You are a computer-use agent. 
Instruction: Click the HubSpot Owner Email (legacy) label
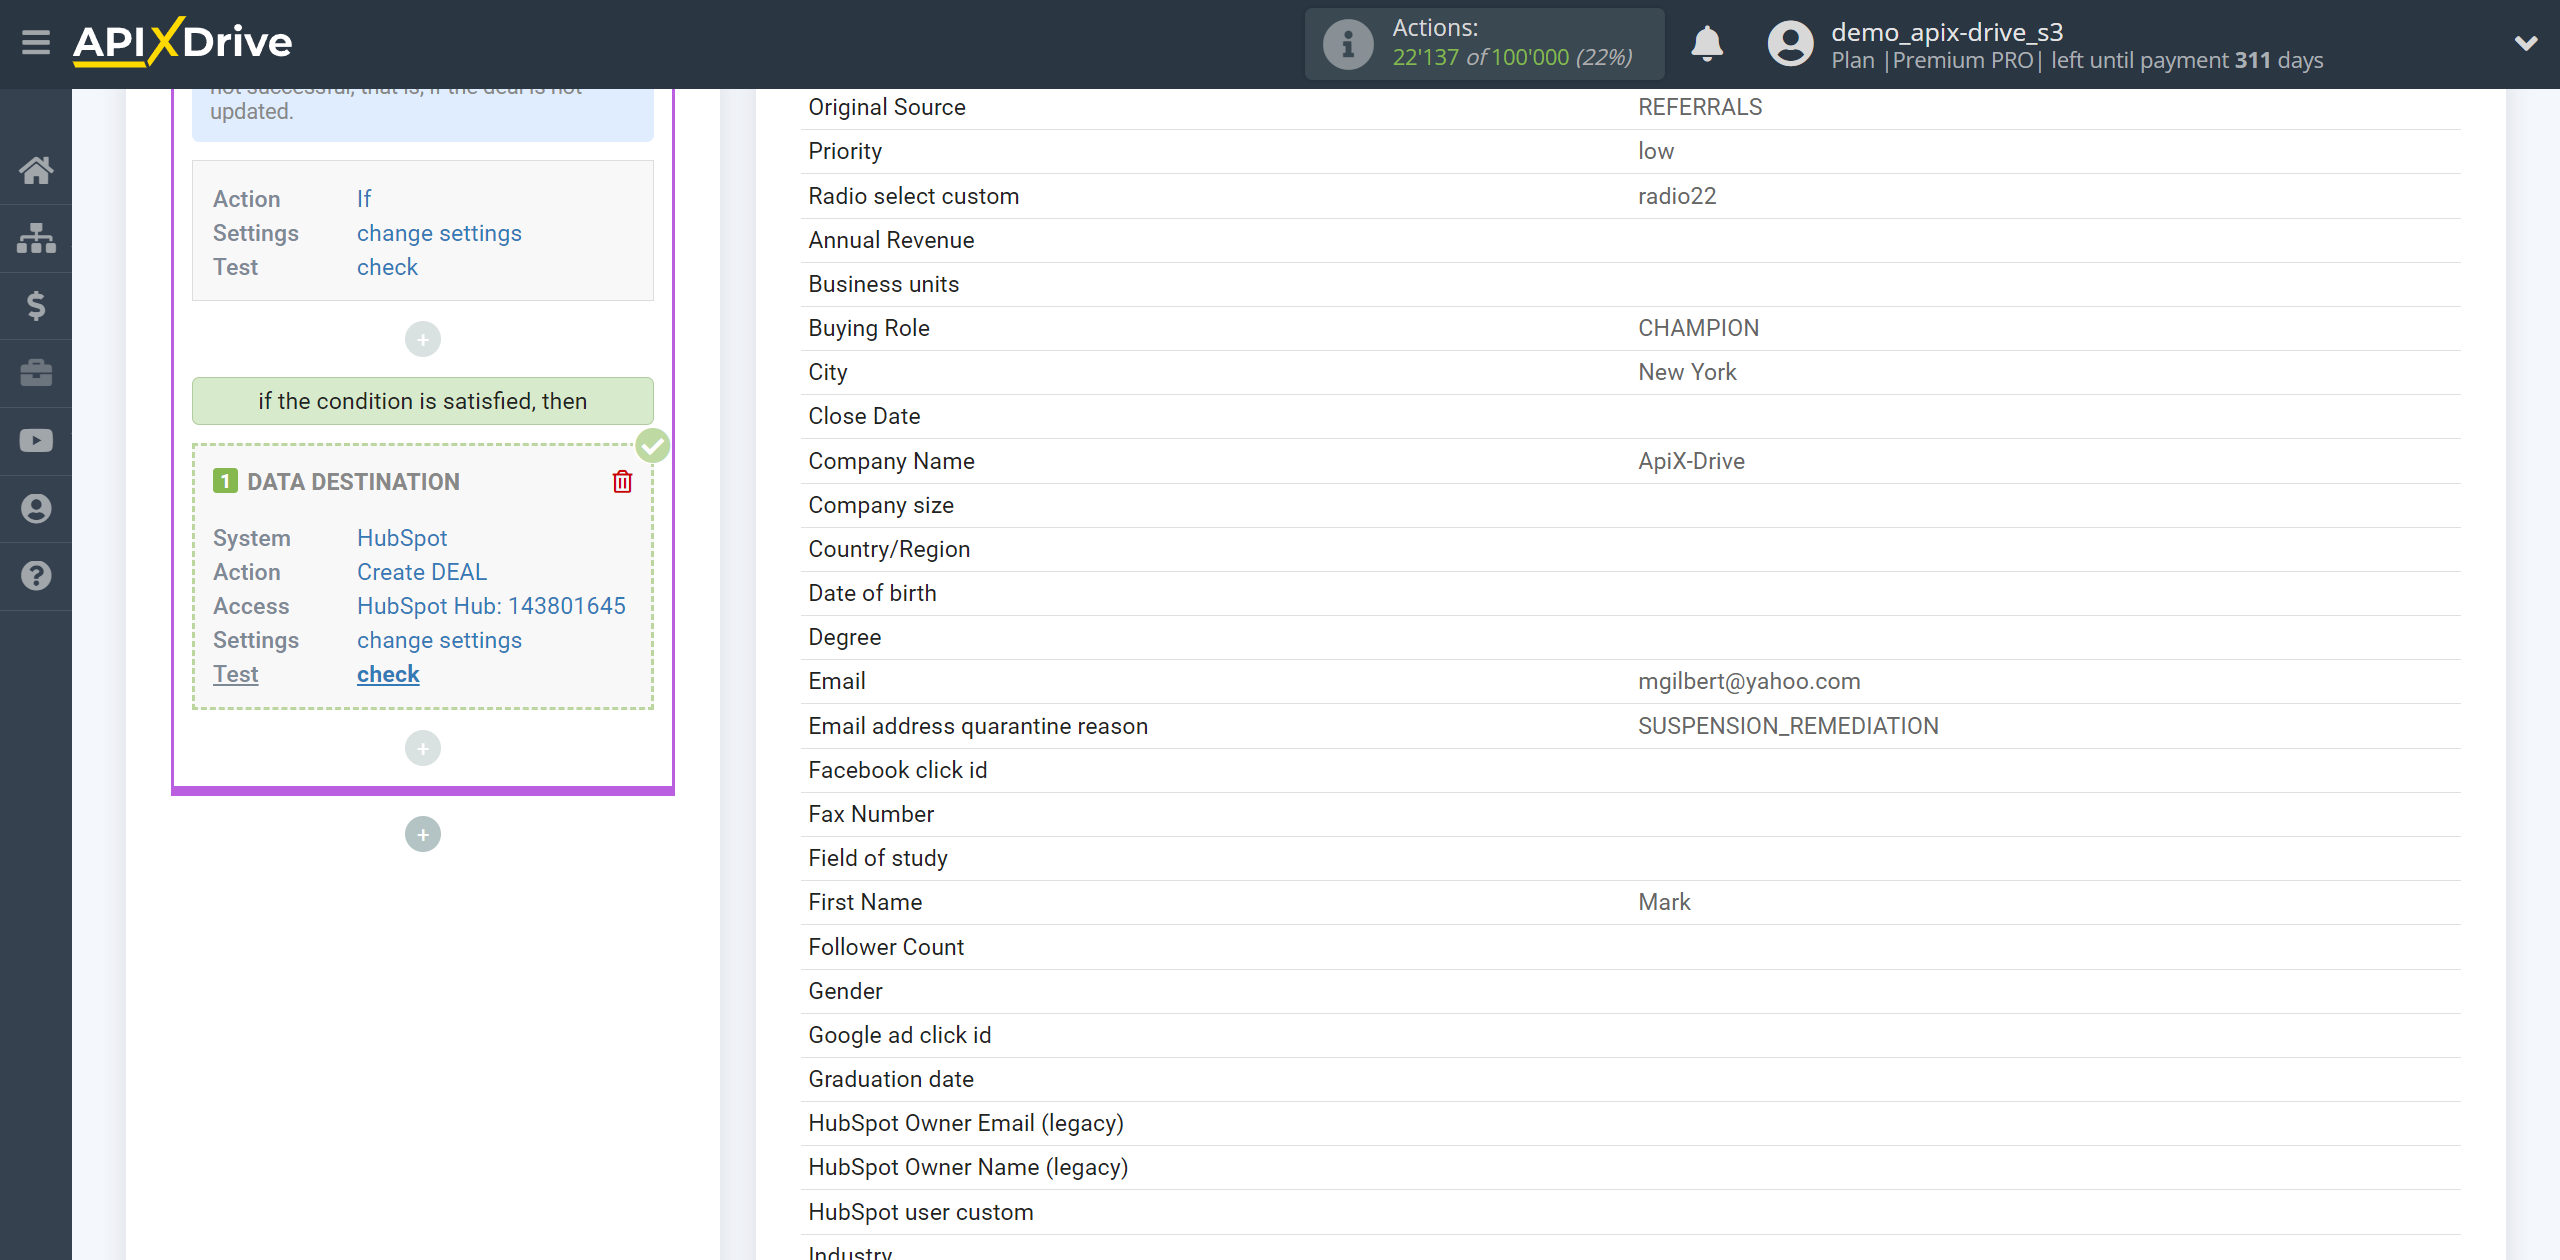pyautogui.click(x=966, y=1123)
